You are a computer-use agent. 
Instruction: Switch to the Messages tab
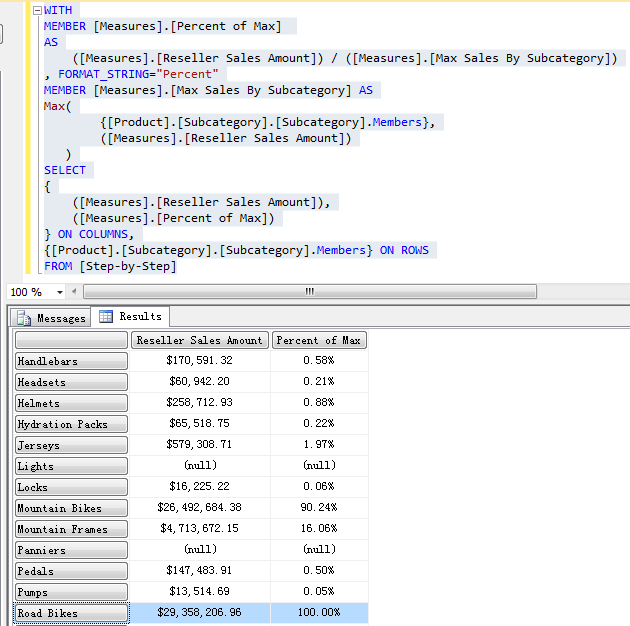click(51, 318)
